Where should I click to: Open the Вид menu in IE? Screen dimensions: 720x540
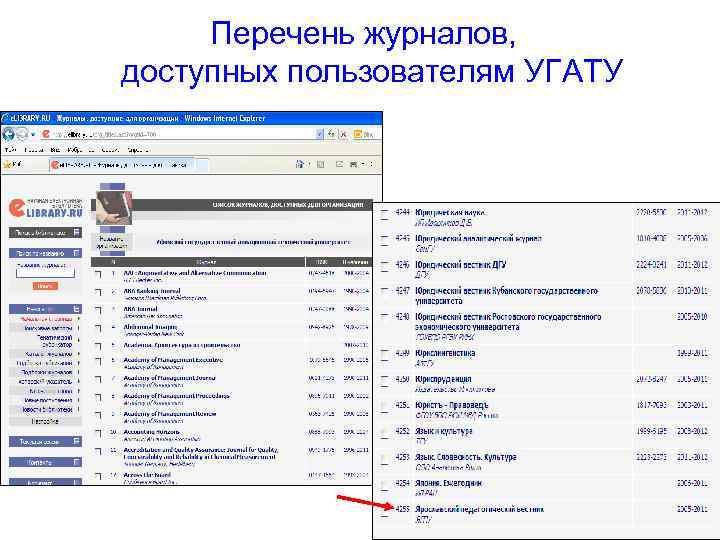point(55,150)
